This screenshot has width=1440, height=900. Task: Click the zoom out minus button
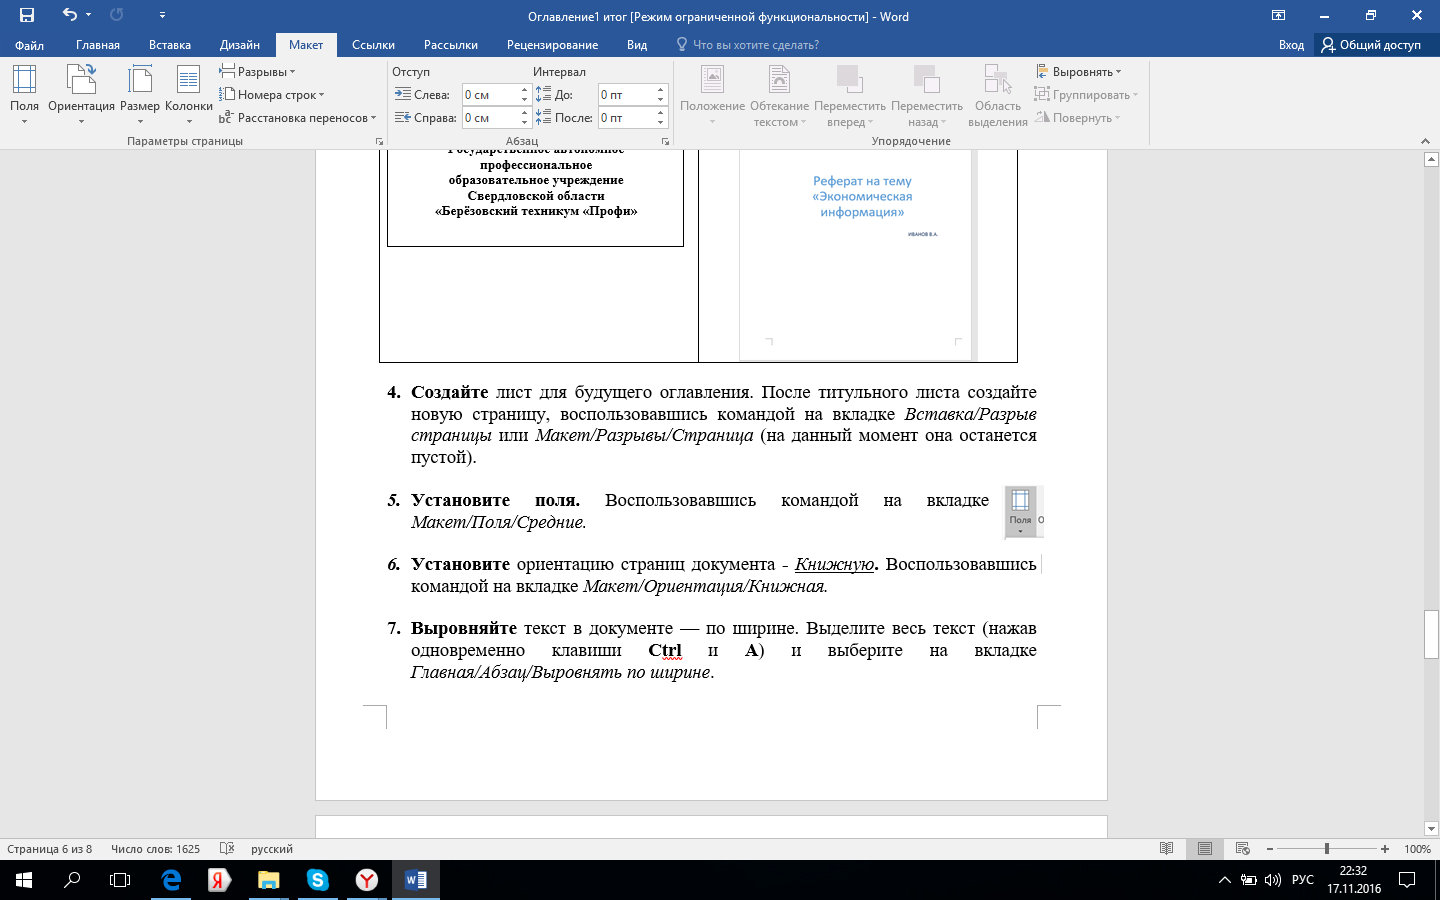pos(1270,849)
